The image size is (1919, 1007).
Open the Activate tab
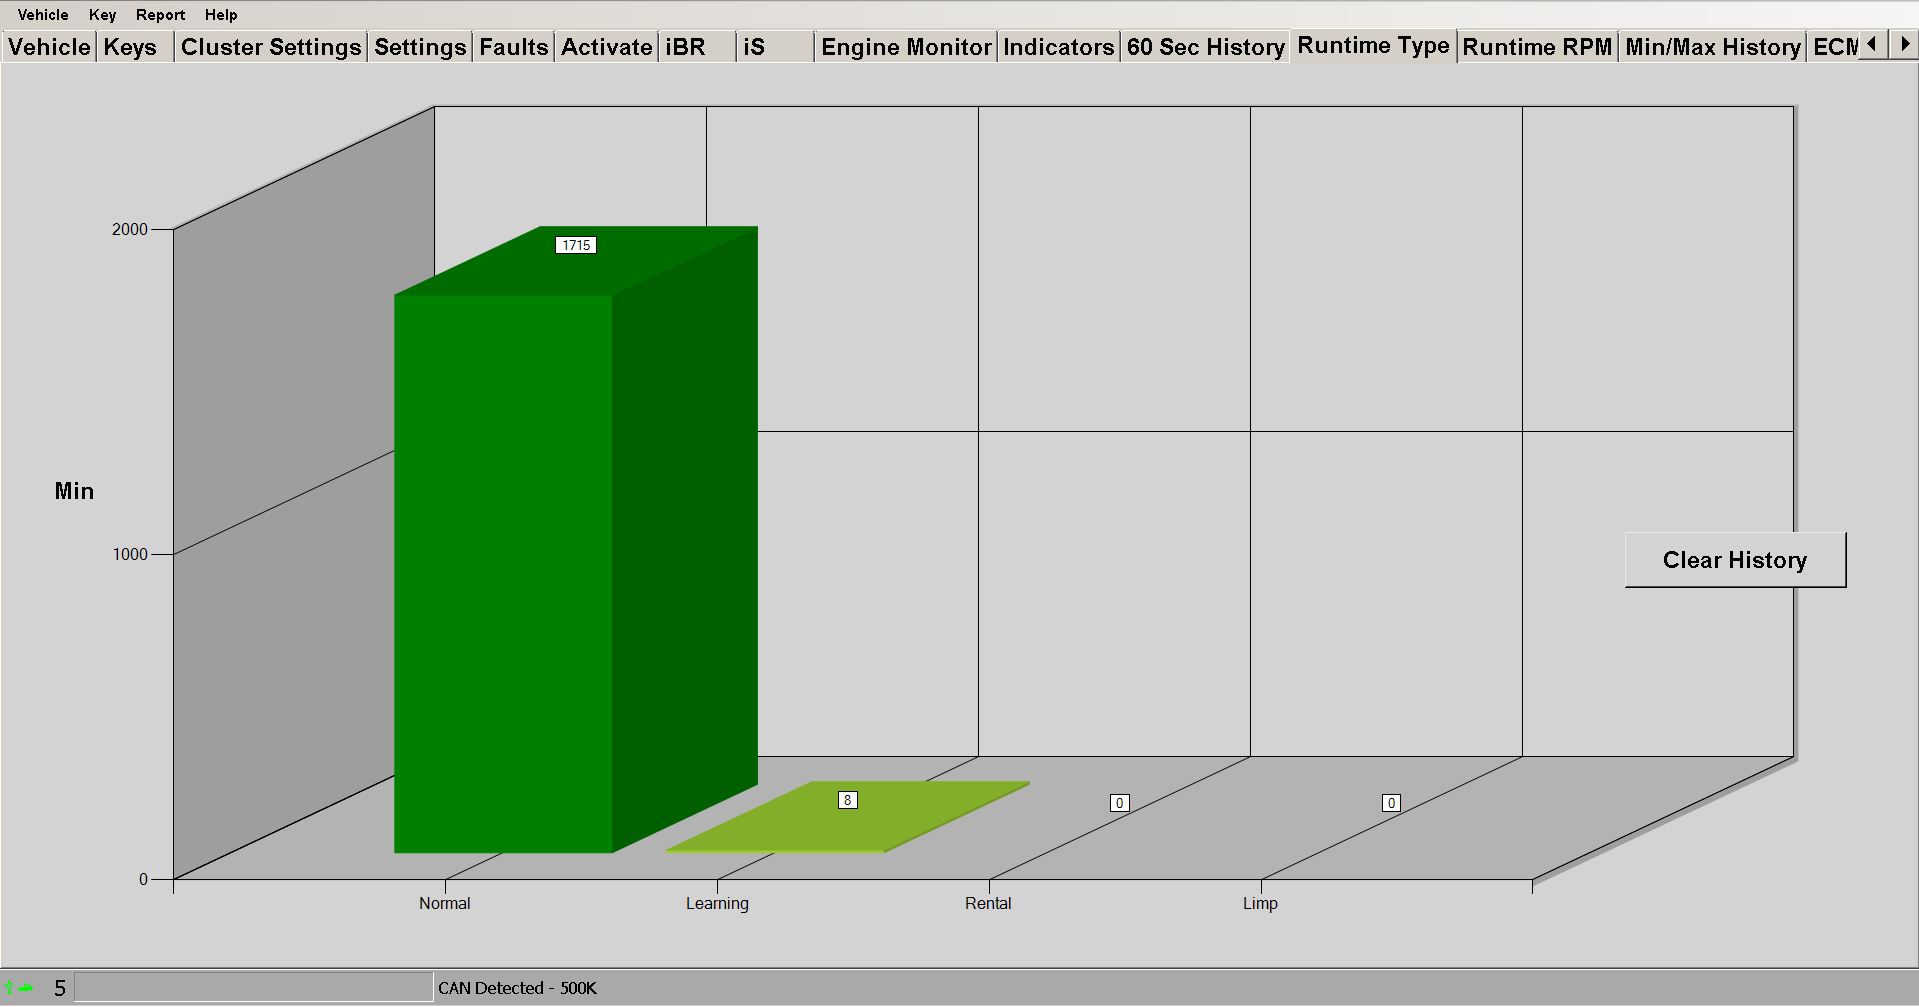coord(606,47)
